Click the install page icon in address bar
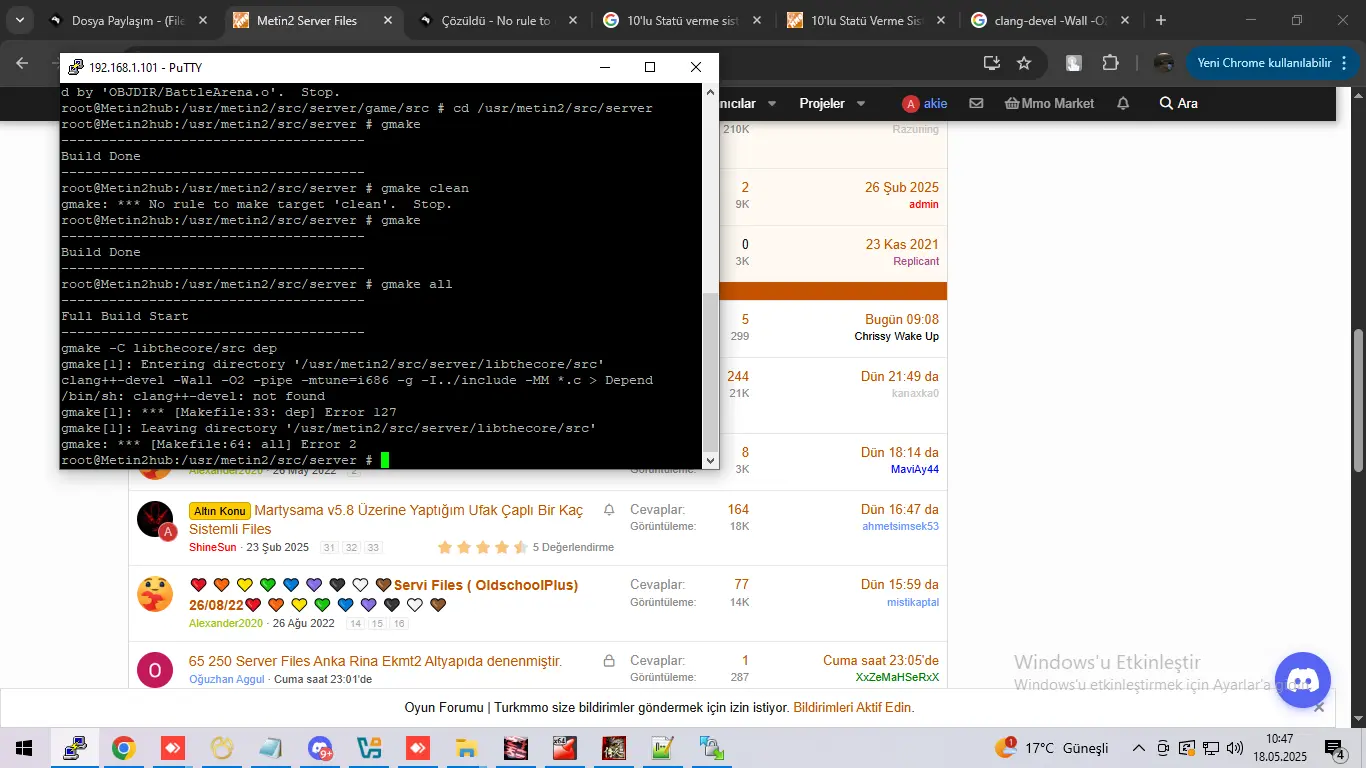 [991, 63]
